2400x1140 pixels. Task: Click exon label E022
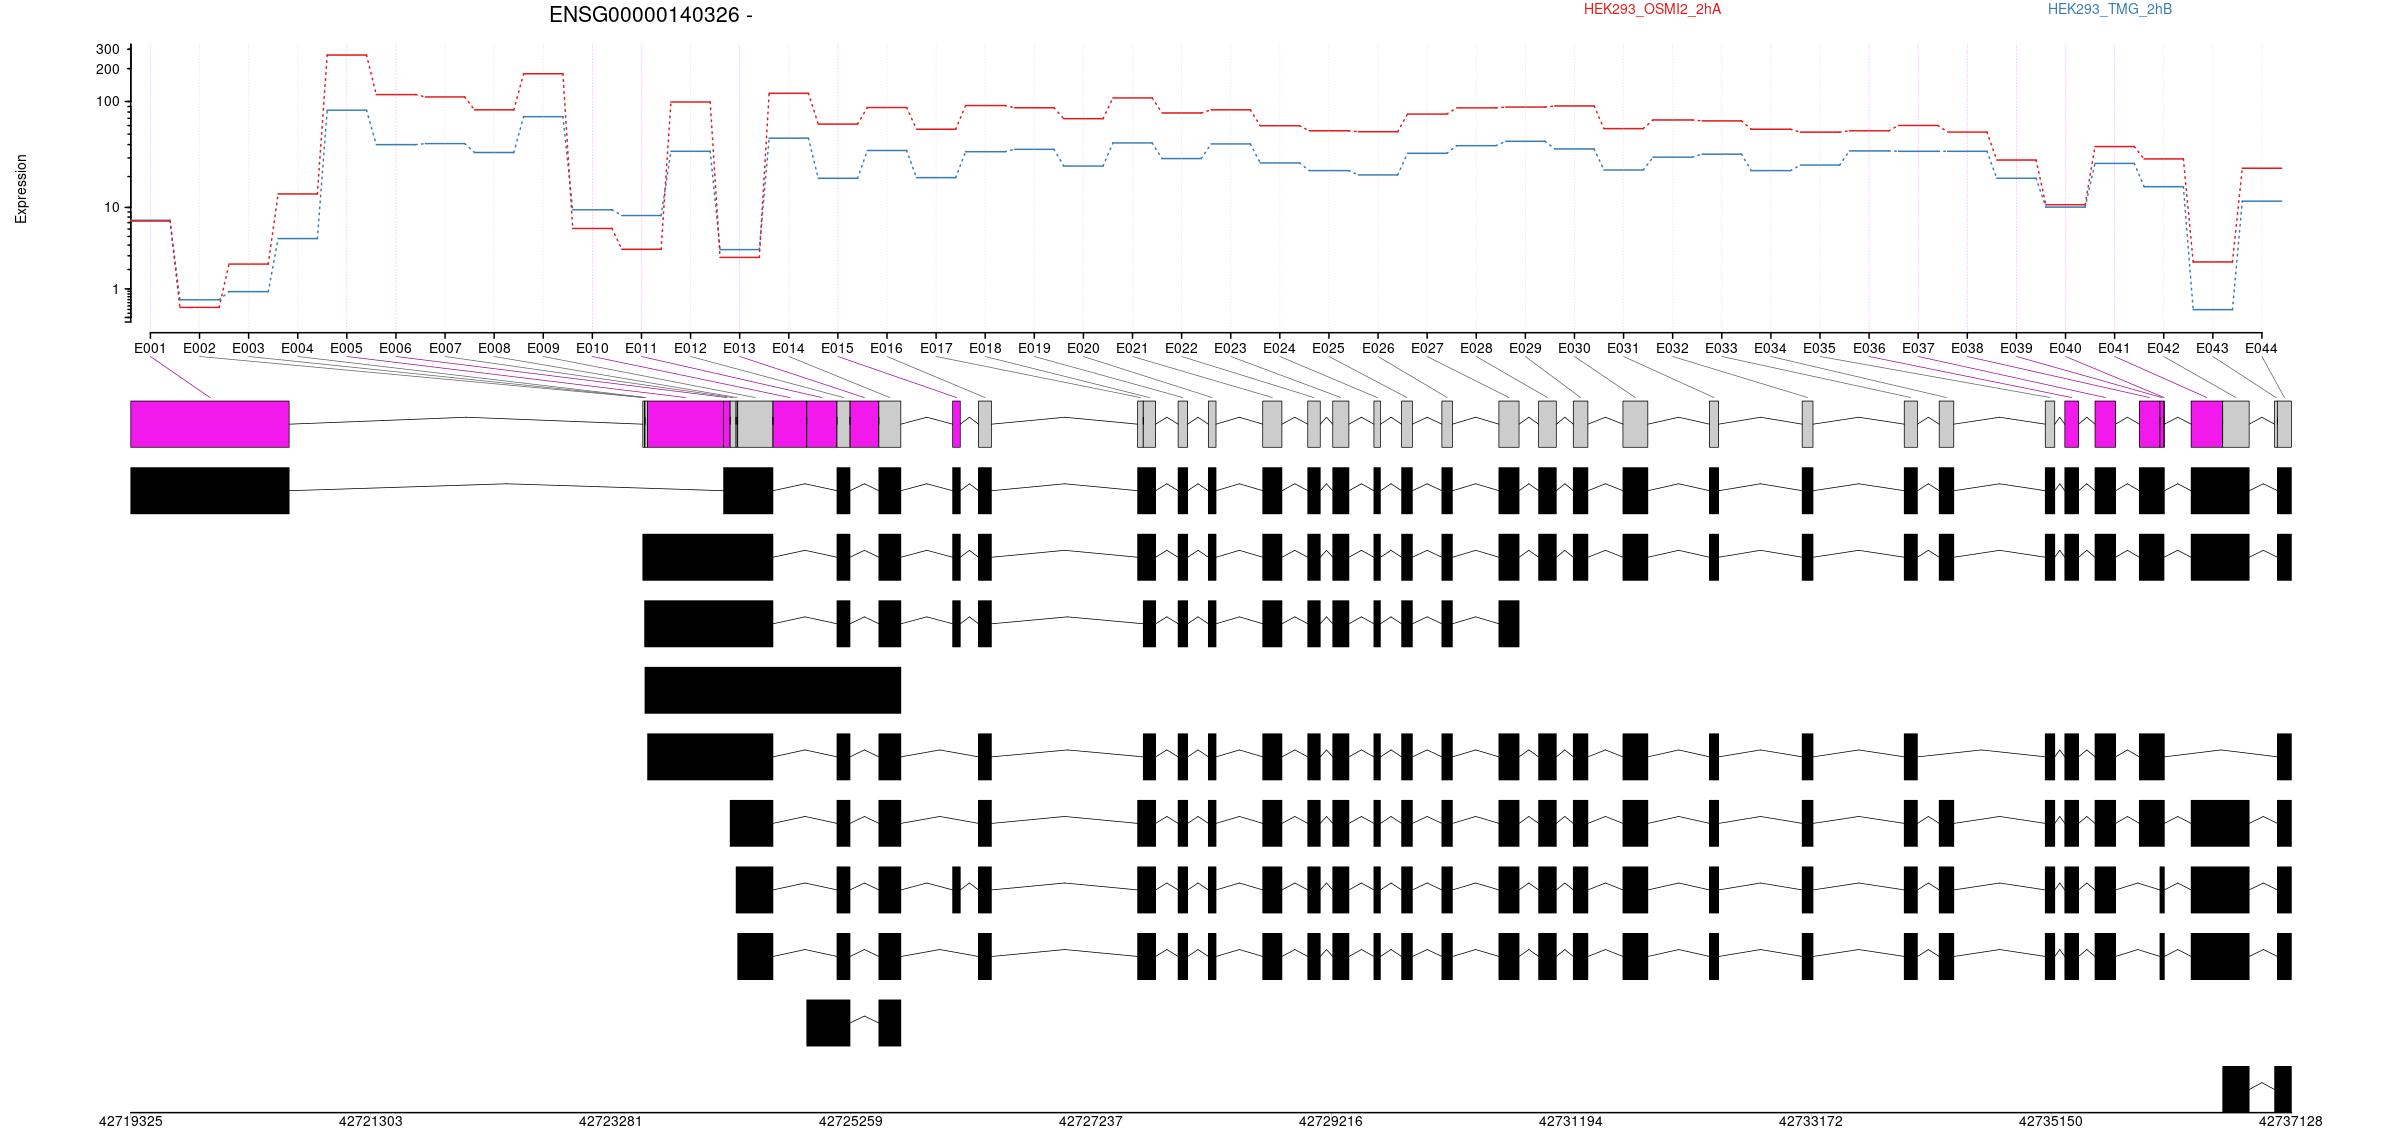(x=1181, y=348)
